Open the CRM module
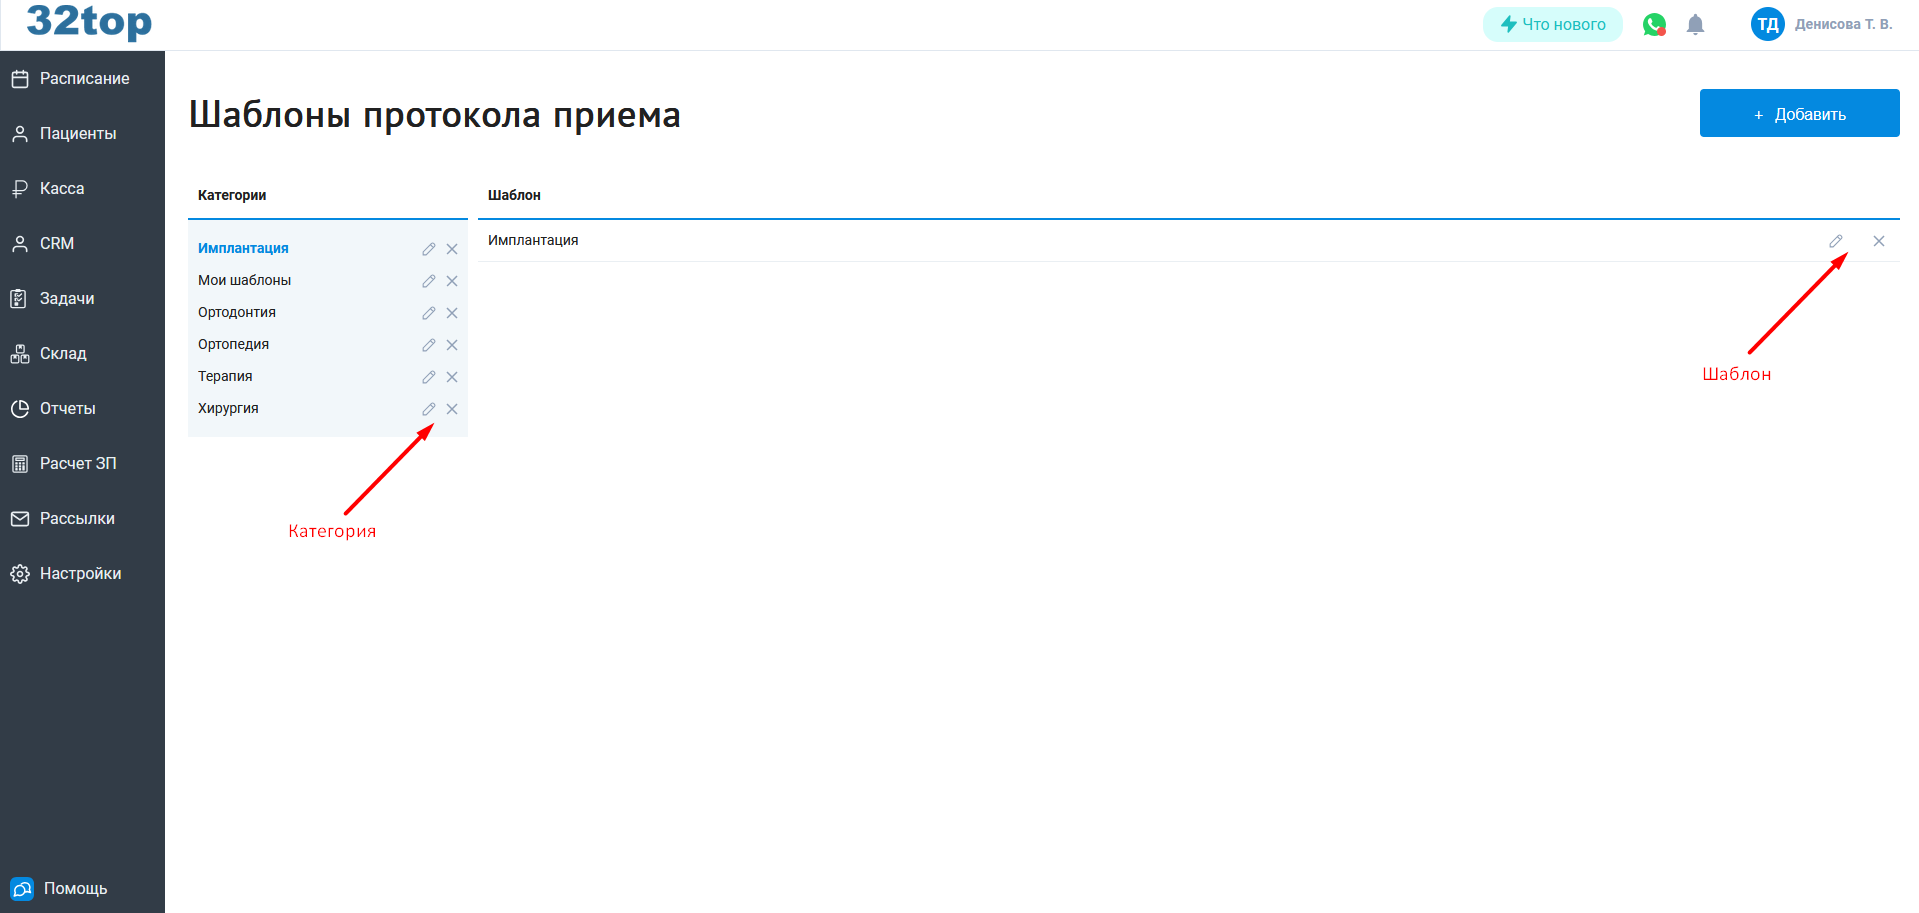Screen dimensions: 1919x913 pyautogui.click(x=58, y=243)
